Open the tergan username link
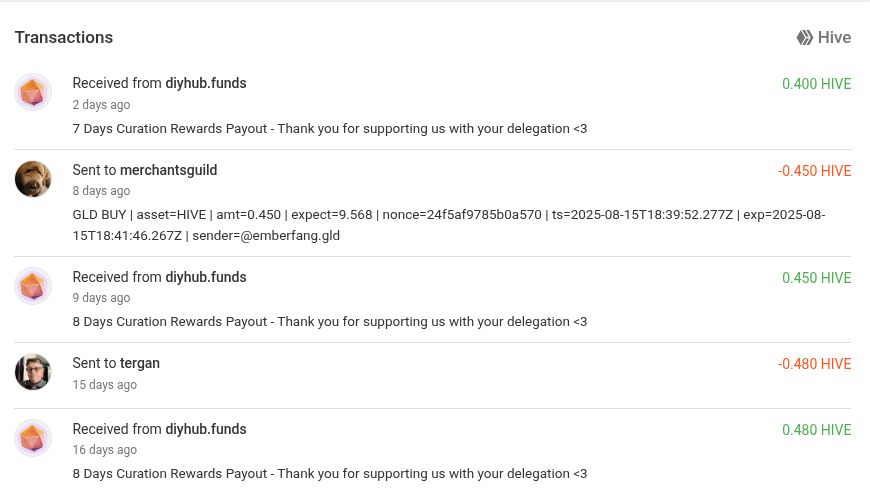Screen dimensions: 870x490 (x=140, y=363)
